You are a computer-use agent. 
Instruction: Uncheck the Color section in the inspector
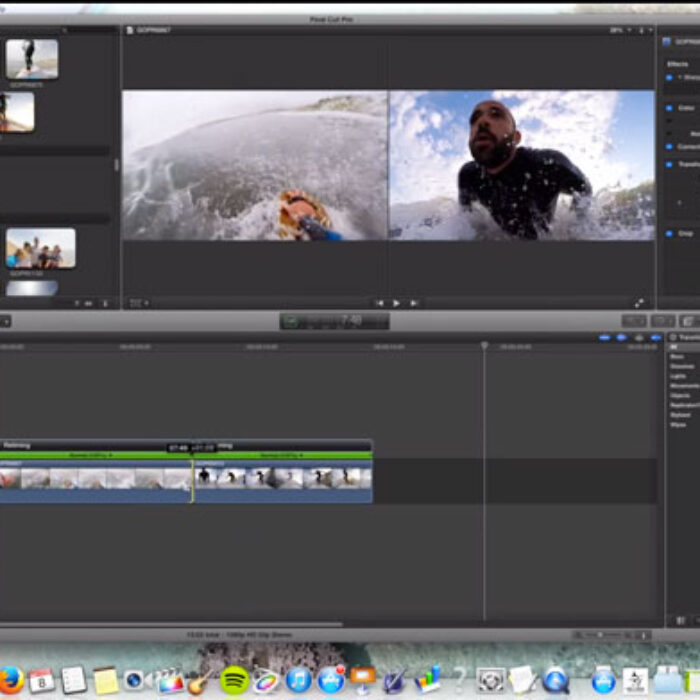[669, 108]
